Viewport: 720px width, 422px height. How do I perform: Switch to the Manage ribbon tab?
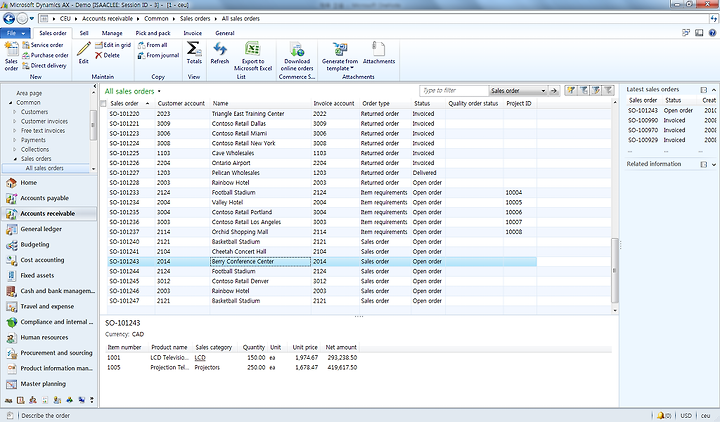click(x=112, y=33)
